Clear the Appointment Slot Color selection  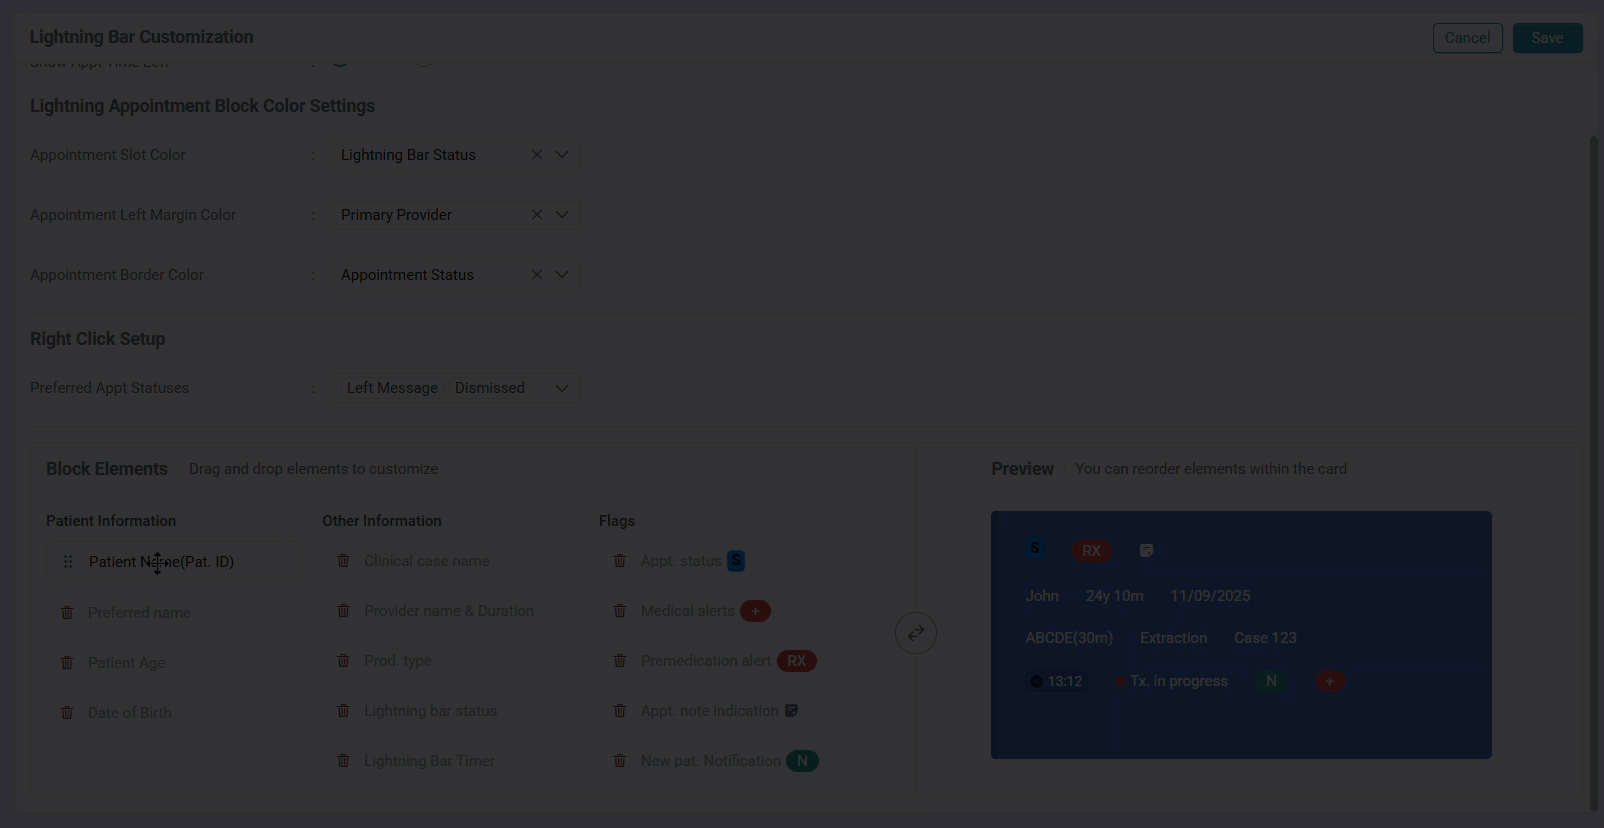pyautogui.click(x=537, y=155)
